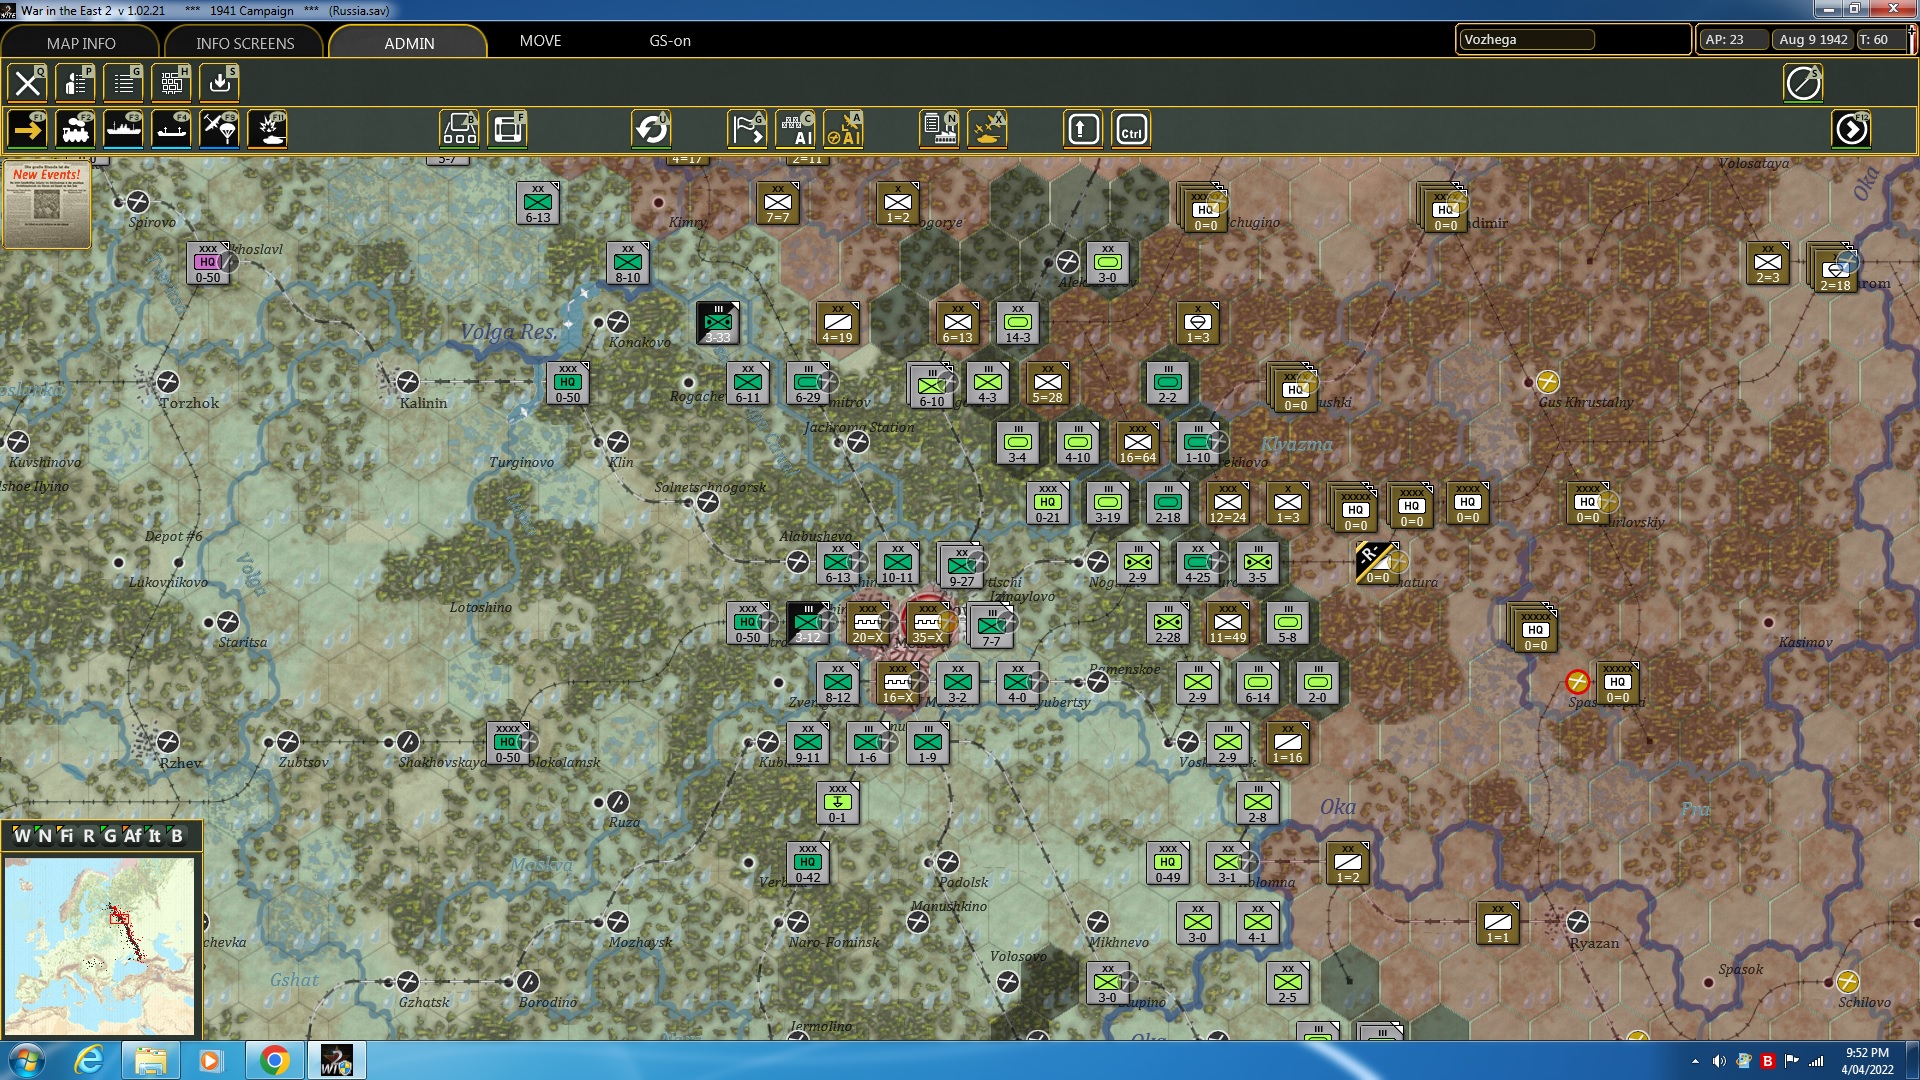Image resolution: width=1920 pixels, height=1080 pixels.
Task: Switch to the MAP INFO tab
Action: tap(81, 43)
